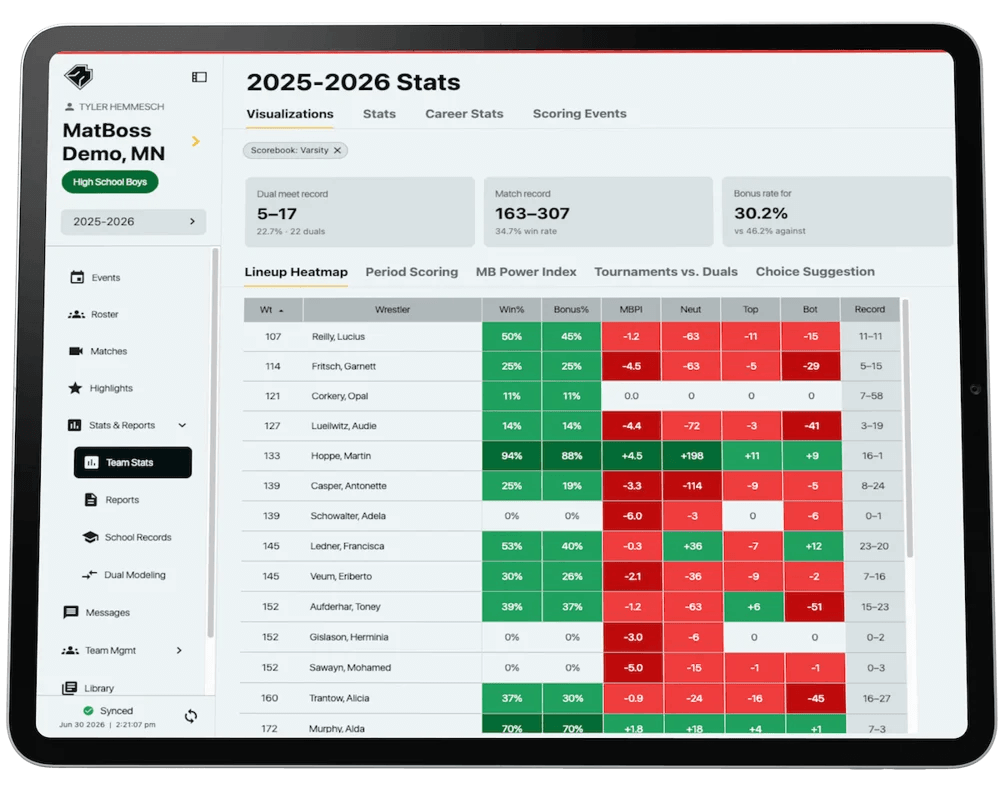This screenshot has width=1000, height=793.
Task: Click the 23–20 record for Ledner
Action: 874,546
